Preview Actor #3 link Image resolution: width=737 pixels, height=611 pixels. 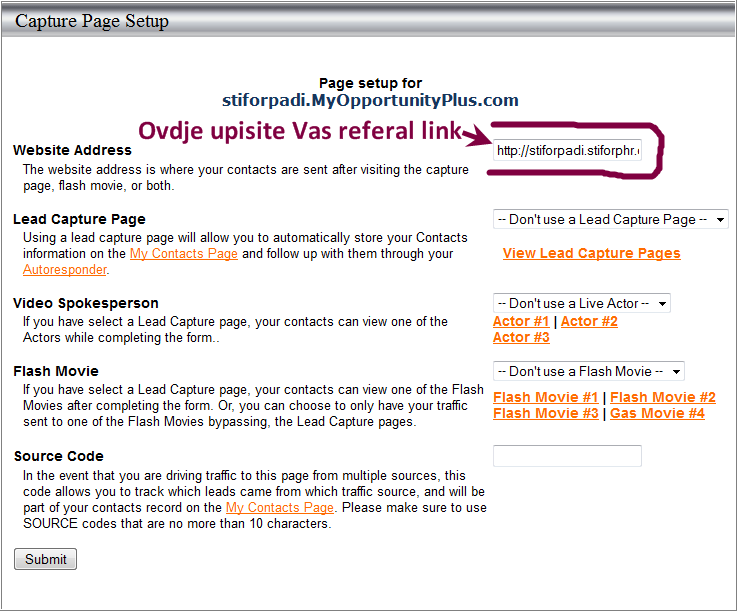521,337
